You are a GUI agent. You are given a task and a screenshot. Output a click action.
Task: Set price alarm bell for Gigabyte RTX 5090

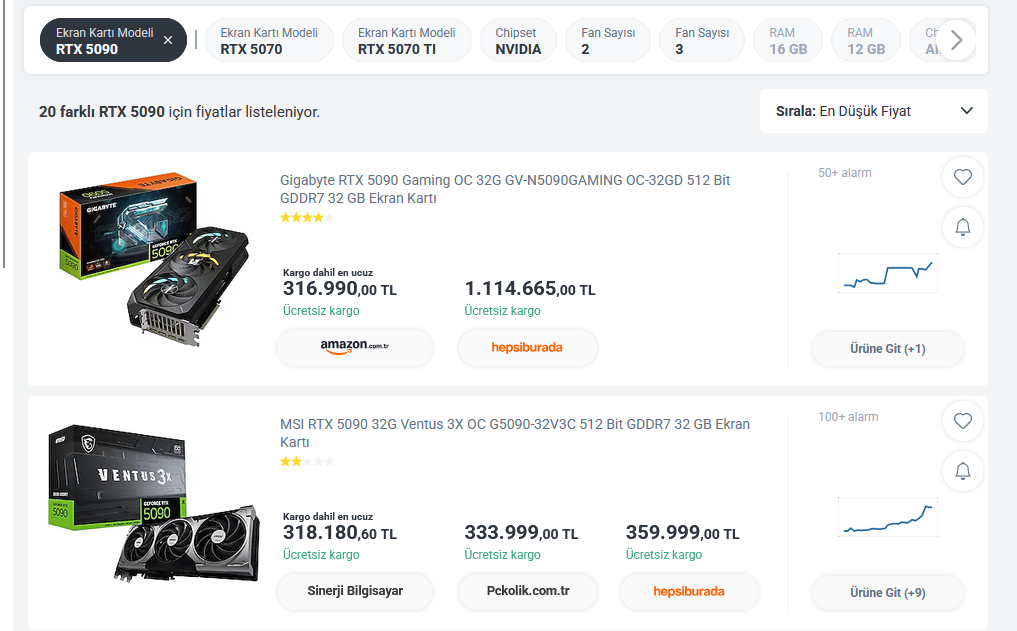[963, 227]
